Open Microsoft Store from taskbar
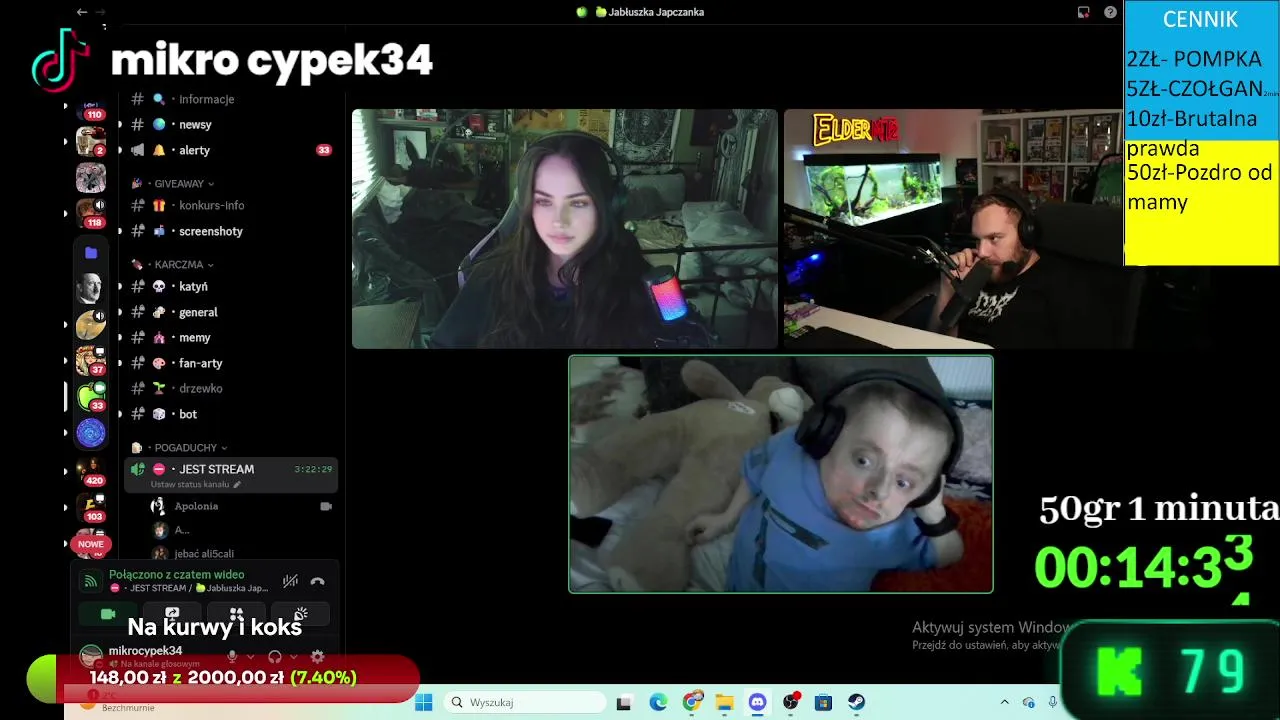Viewport: 1280px width, 720px height. tap(824, 702)
